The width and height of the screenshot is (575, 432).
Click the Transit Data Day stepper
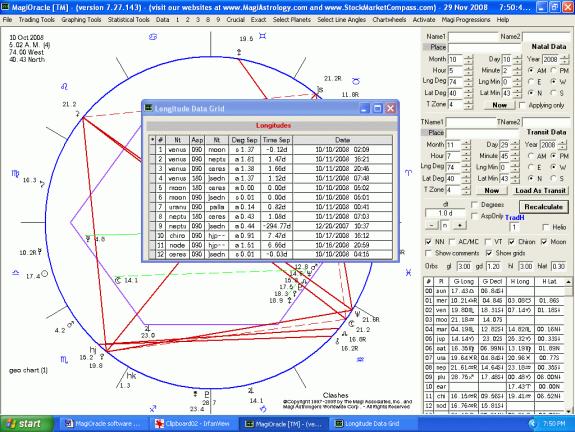point(515,145)
